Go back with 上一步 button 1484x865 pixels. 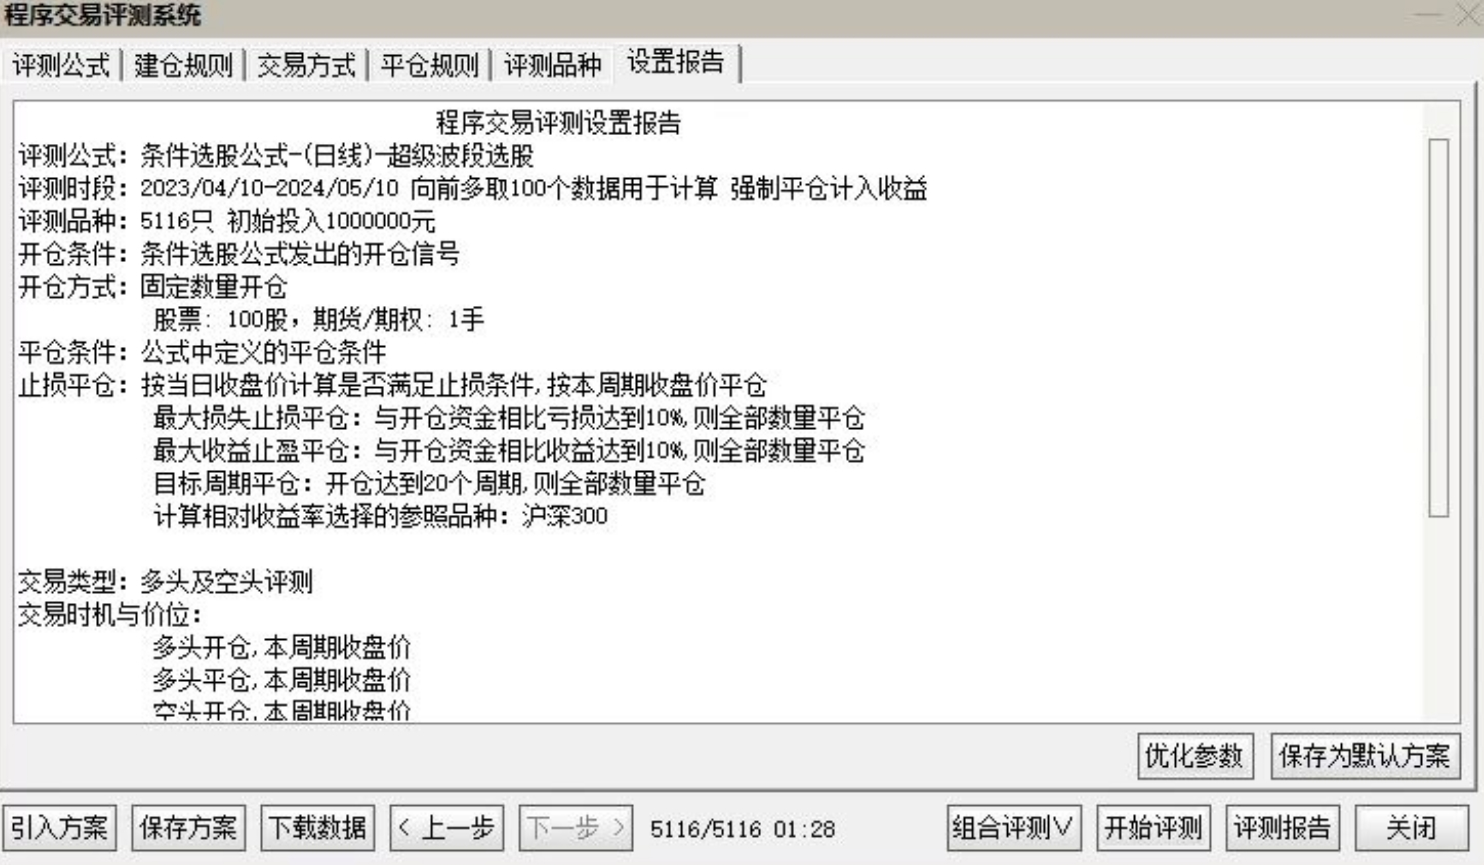click(x=446, y=828)
